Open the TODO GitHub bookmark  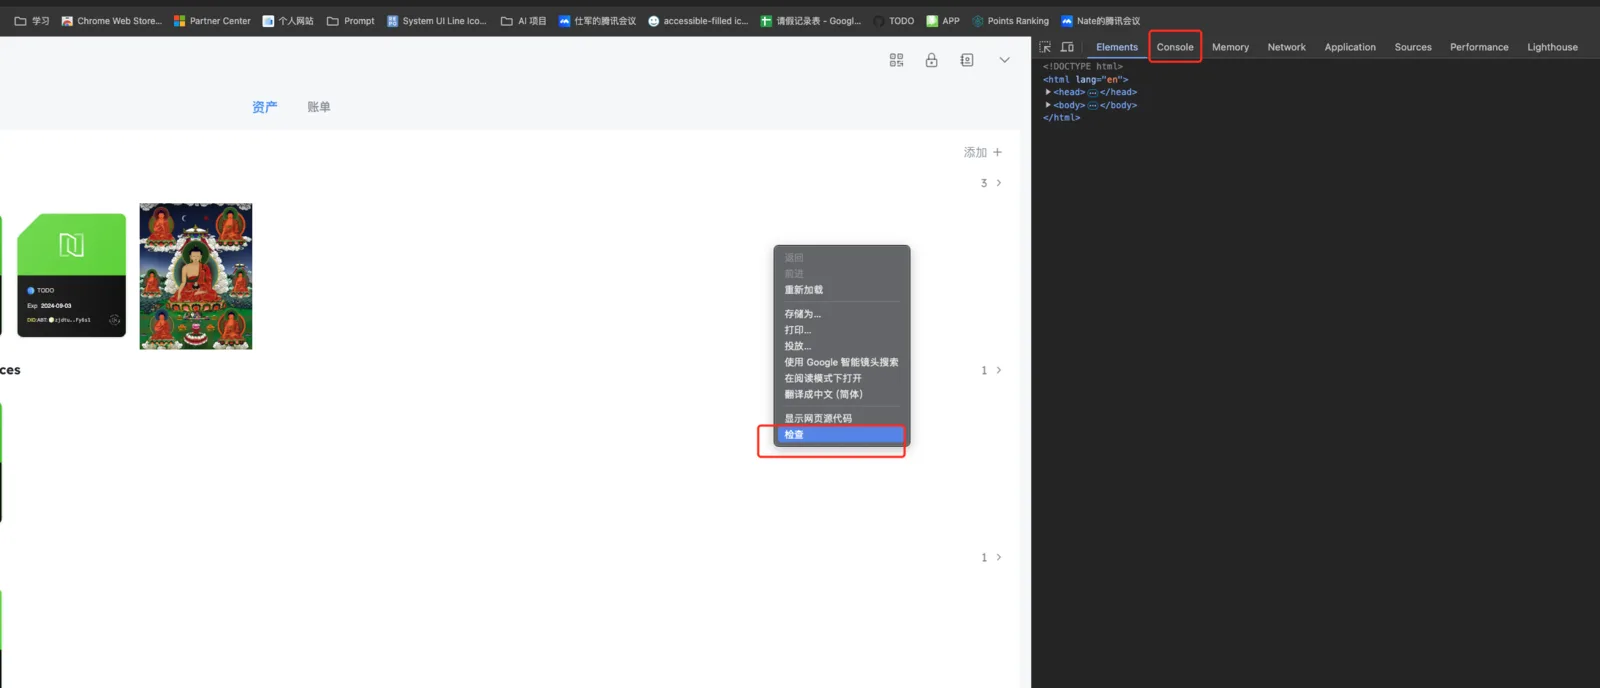[894, 21]
